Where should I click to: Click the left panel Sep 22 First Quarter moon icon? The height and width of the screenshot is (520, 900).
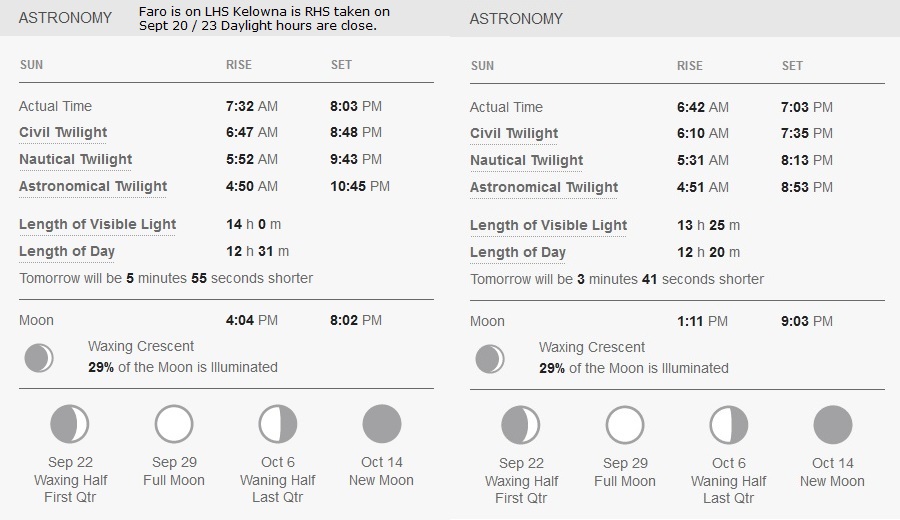click(x=69, y=424)
